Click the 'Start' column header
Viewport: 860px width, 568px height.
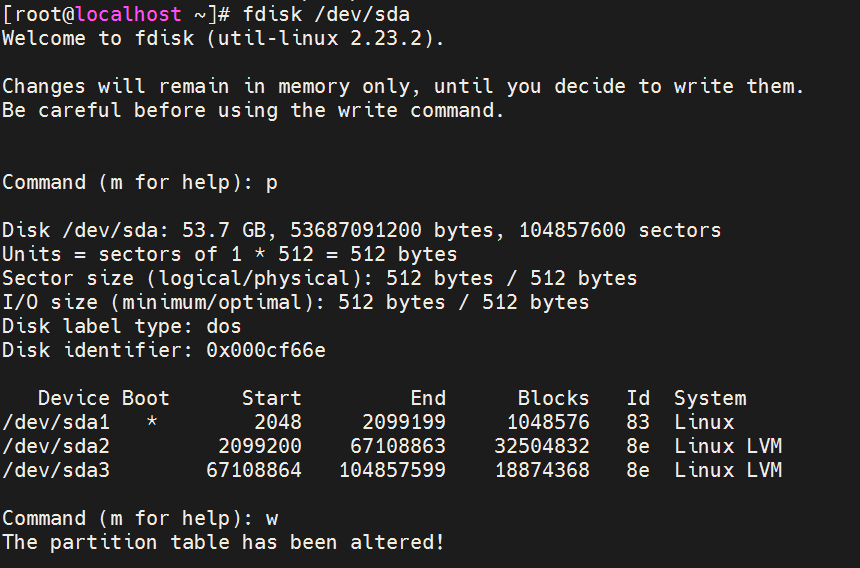tap(271, 398)
